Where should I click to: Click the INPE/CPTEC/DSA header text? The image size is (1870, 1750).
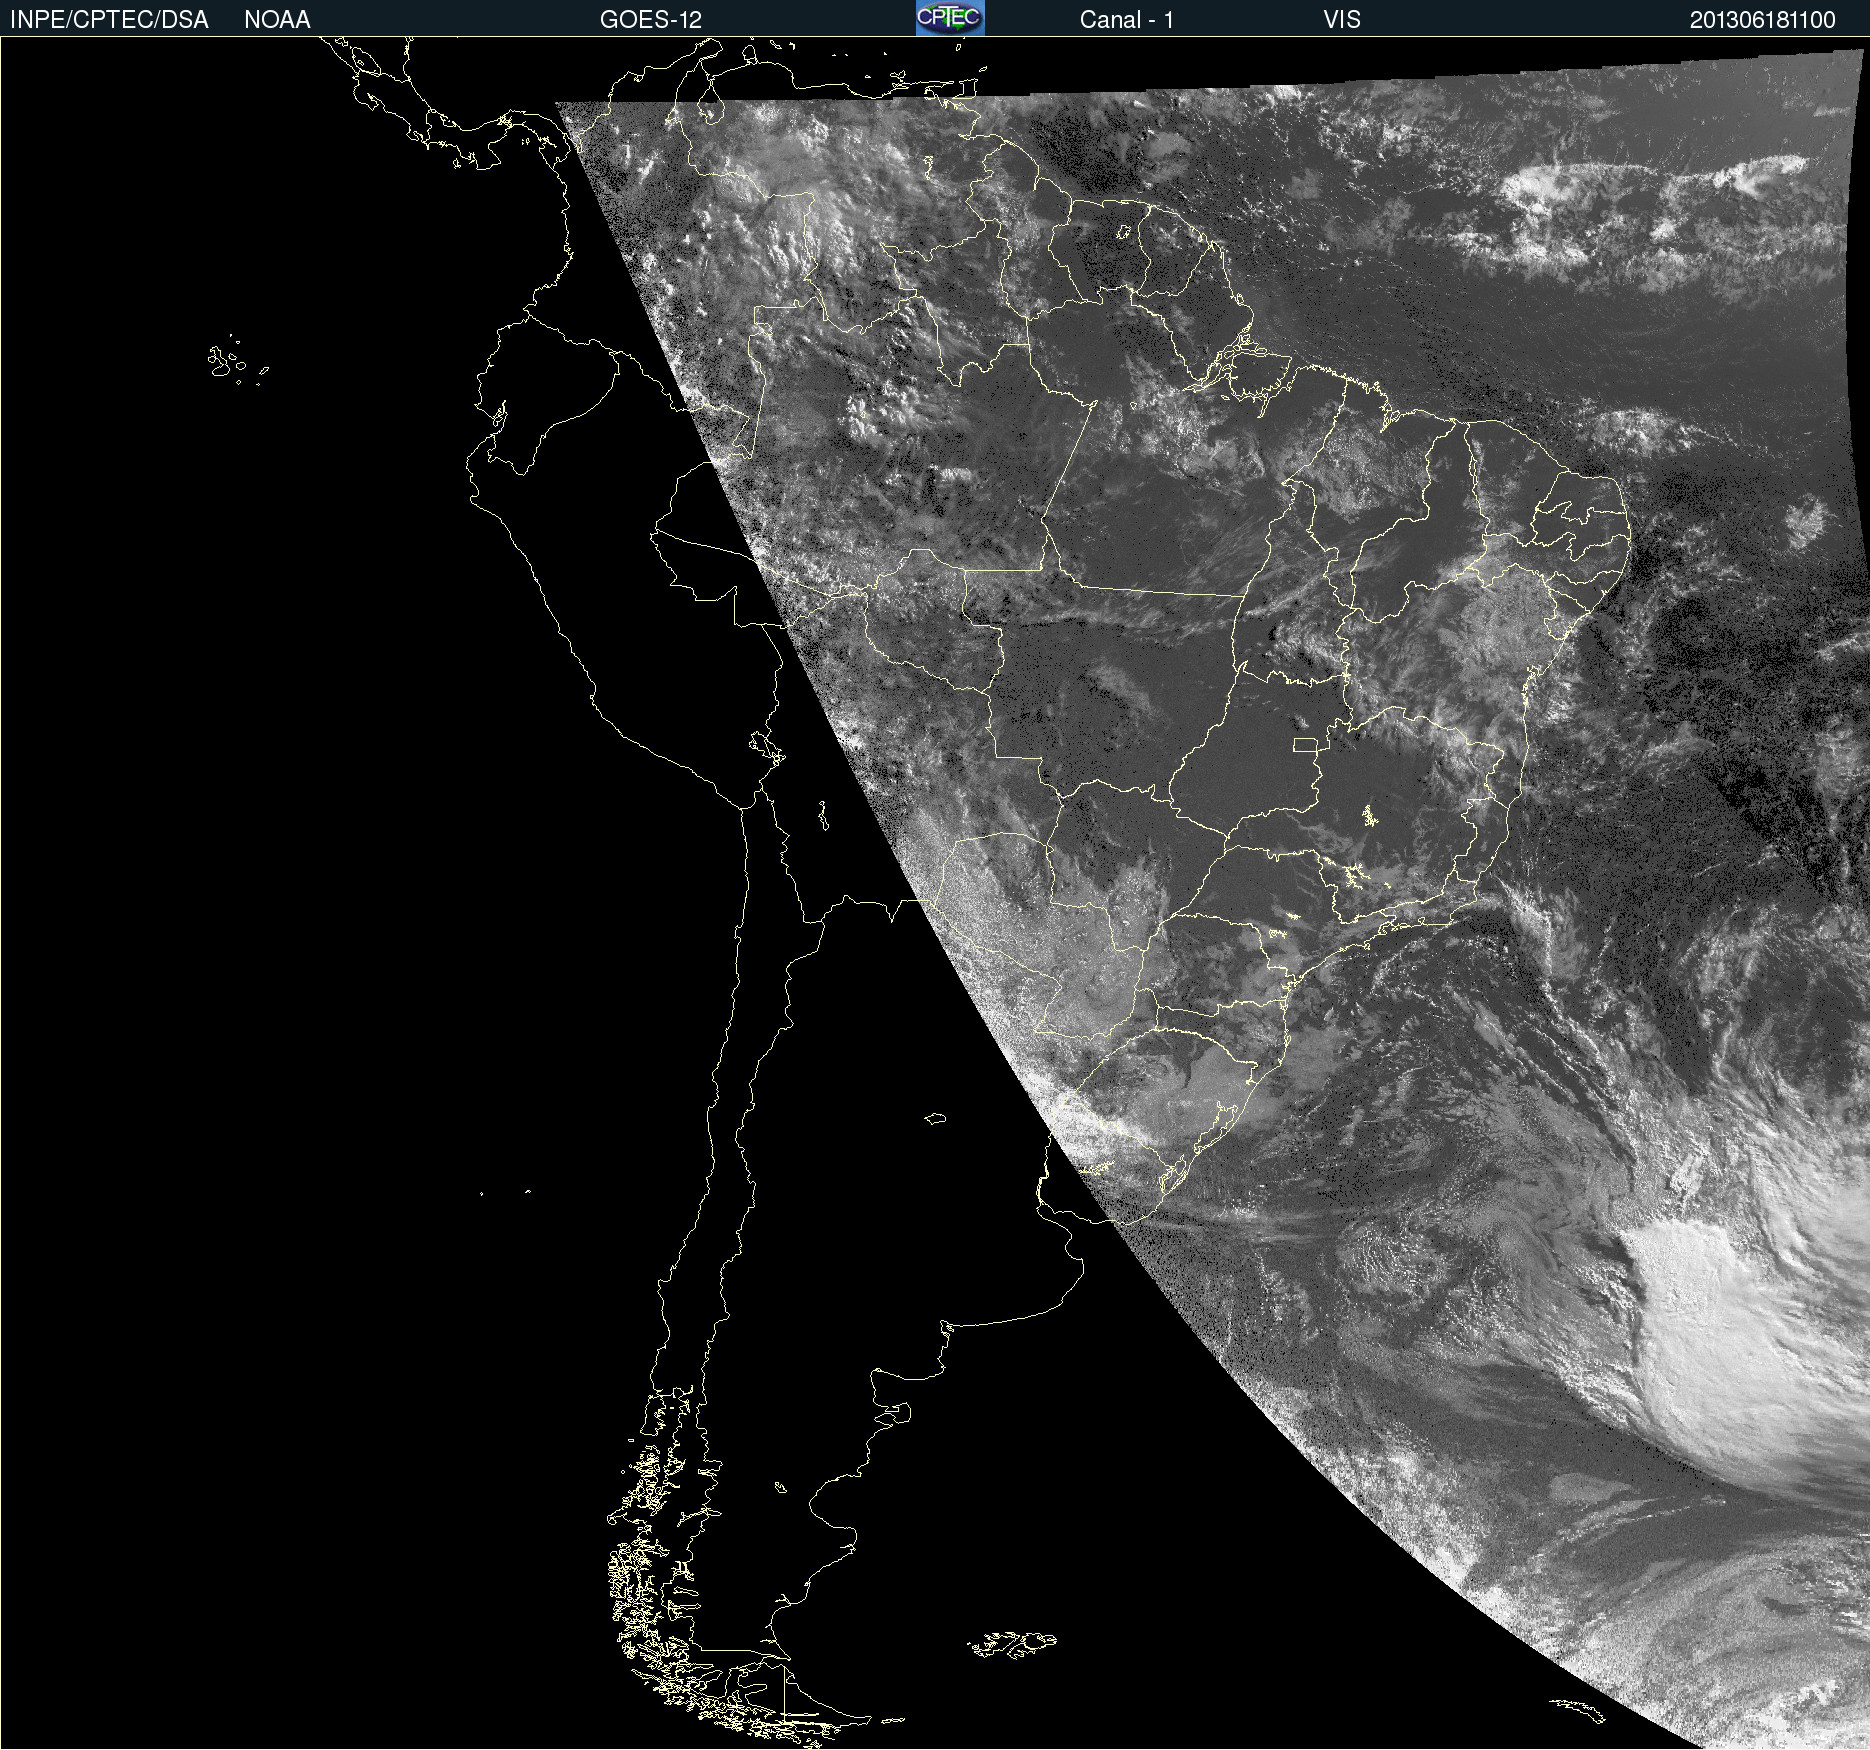pyautogui.click(x=109, y=20)
